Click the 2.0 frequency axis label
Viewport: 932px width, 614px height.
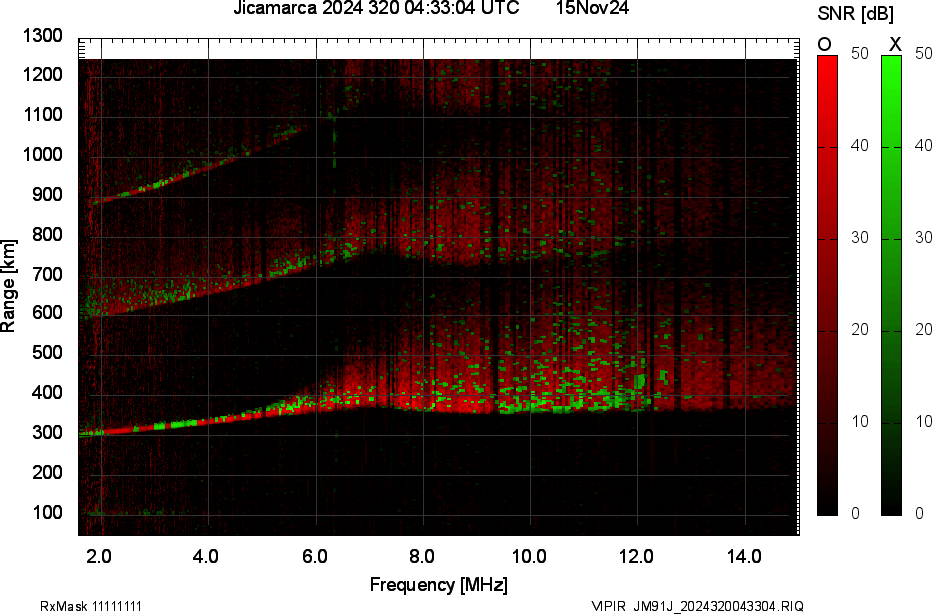coord(99,556)
